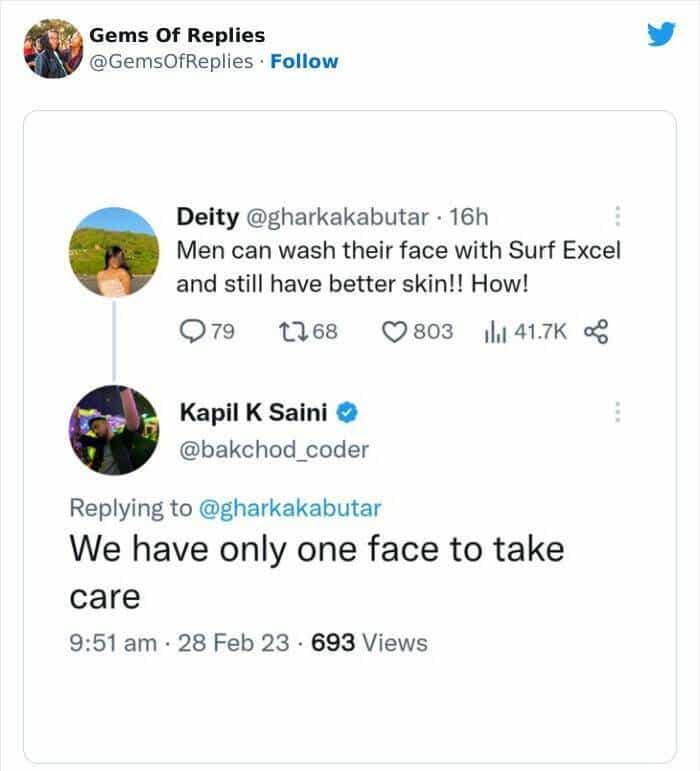Click the 9:51 am 28 Feb 23 timestamp
The image size is (700, 771).
click(x=183, y=643)
